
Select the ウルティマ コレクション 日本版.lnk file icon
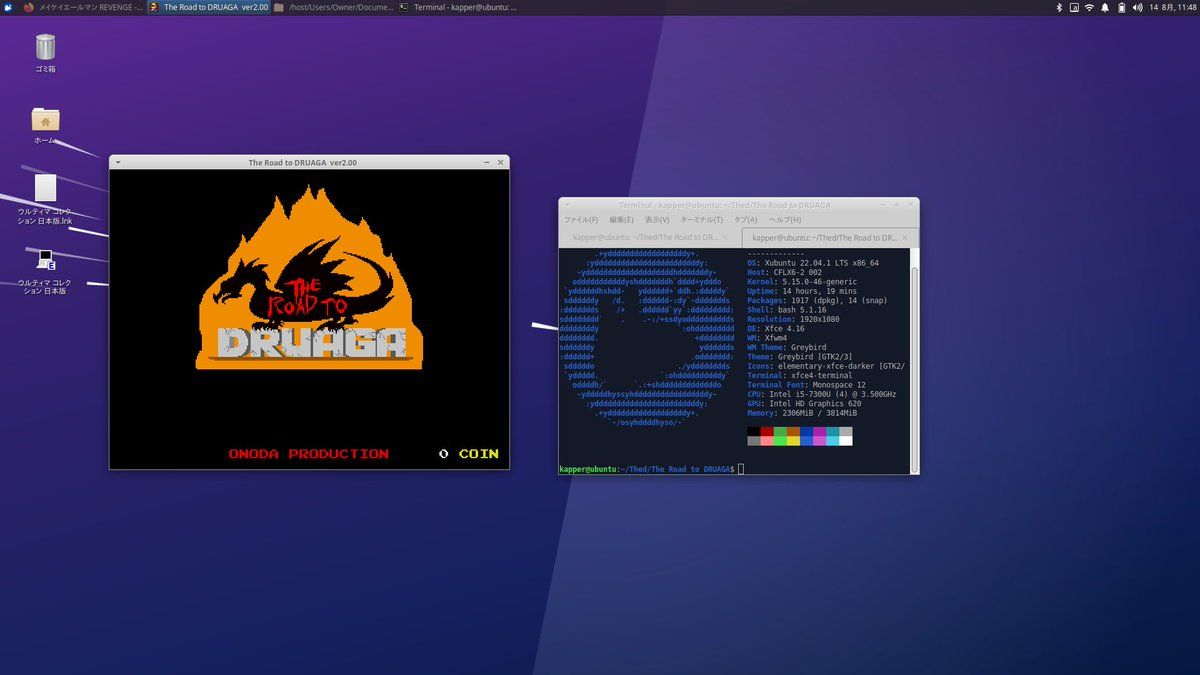pyautogui.click(x=45, y=188)
